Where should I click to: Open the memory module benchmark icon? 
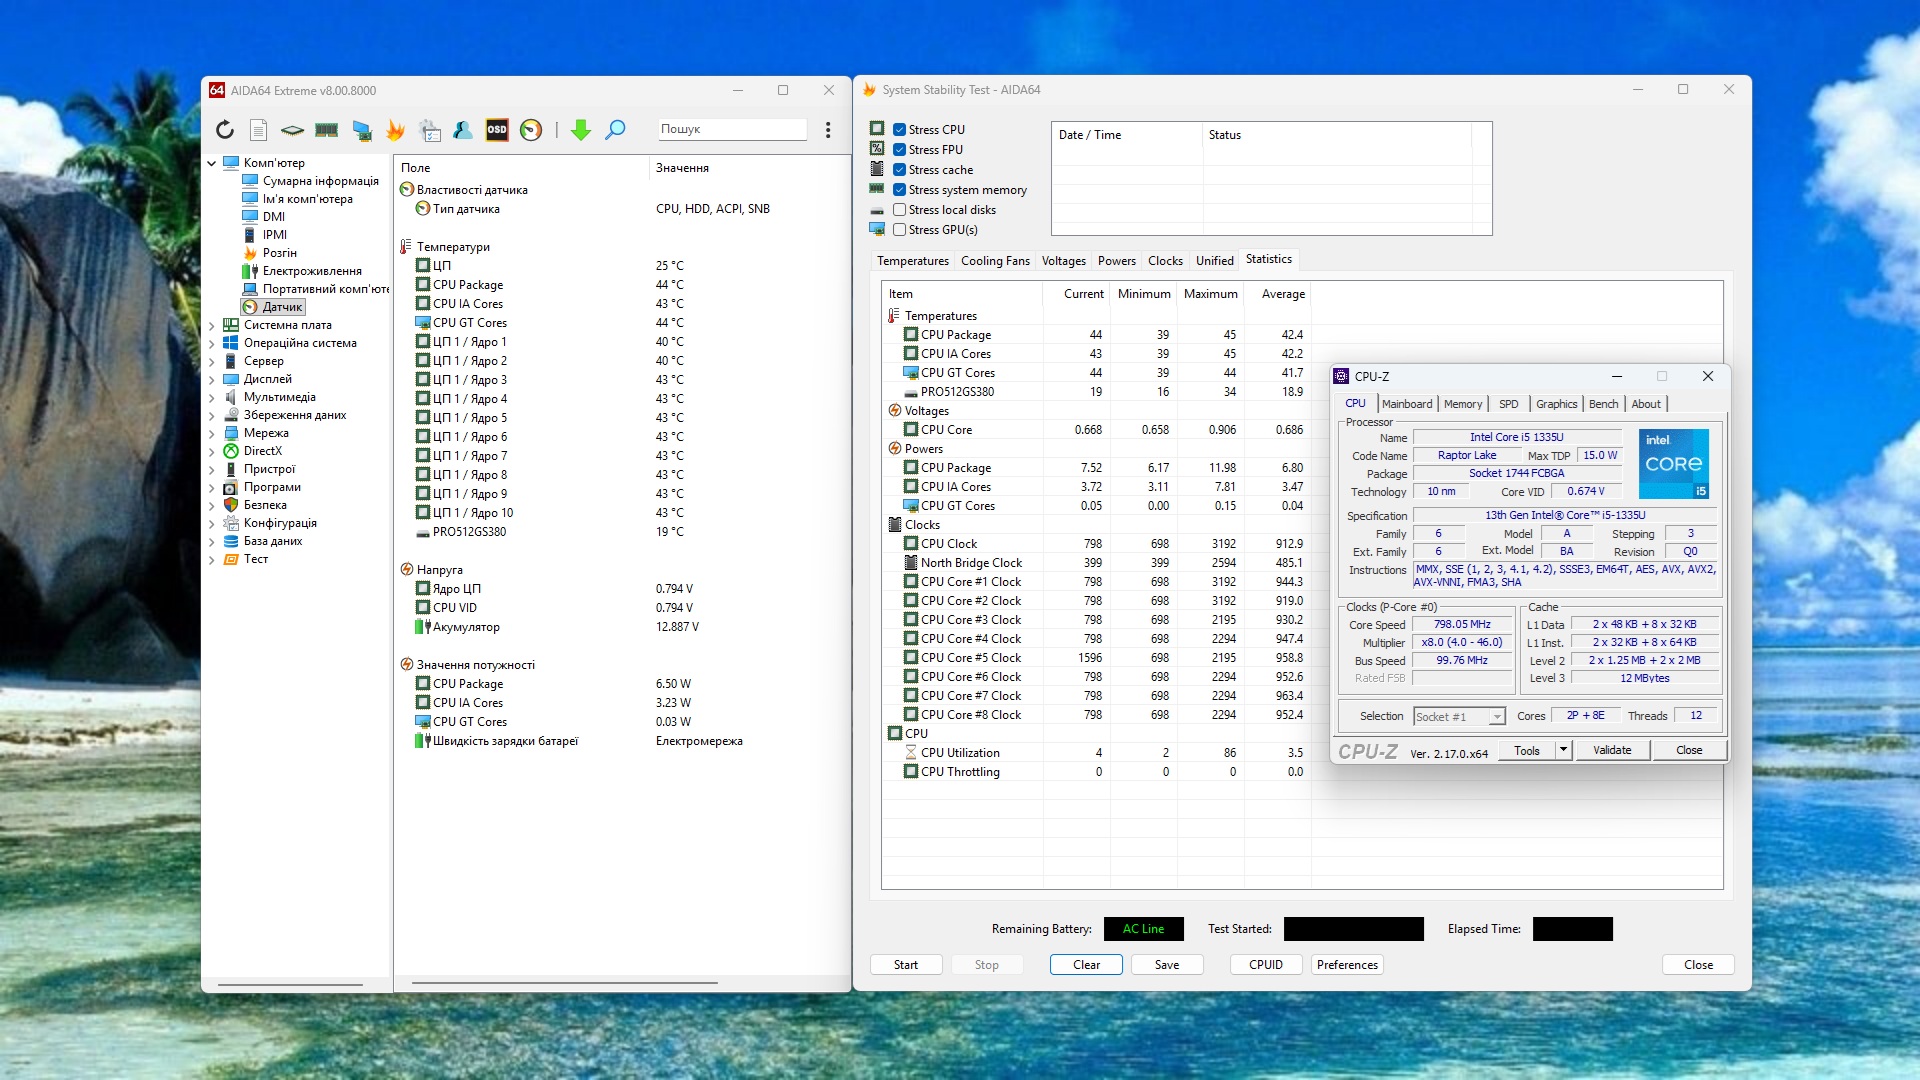tap(326, 130)
